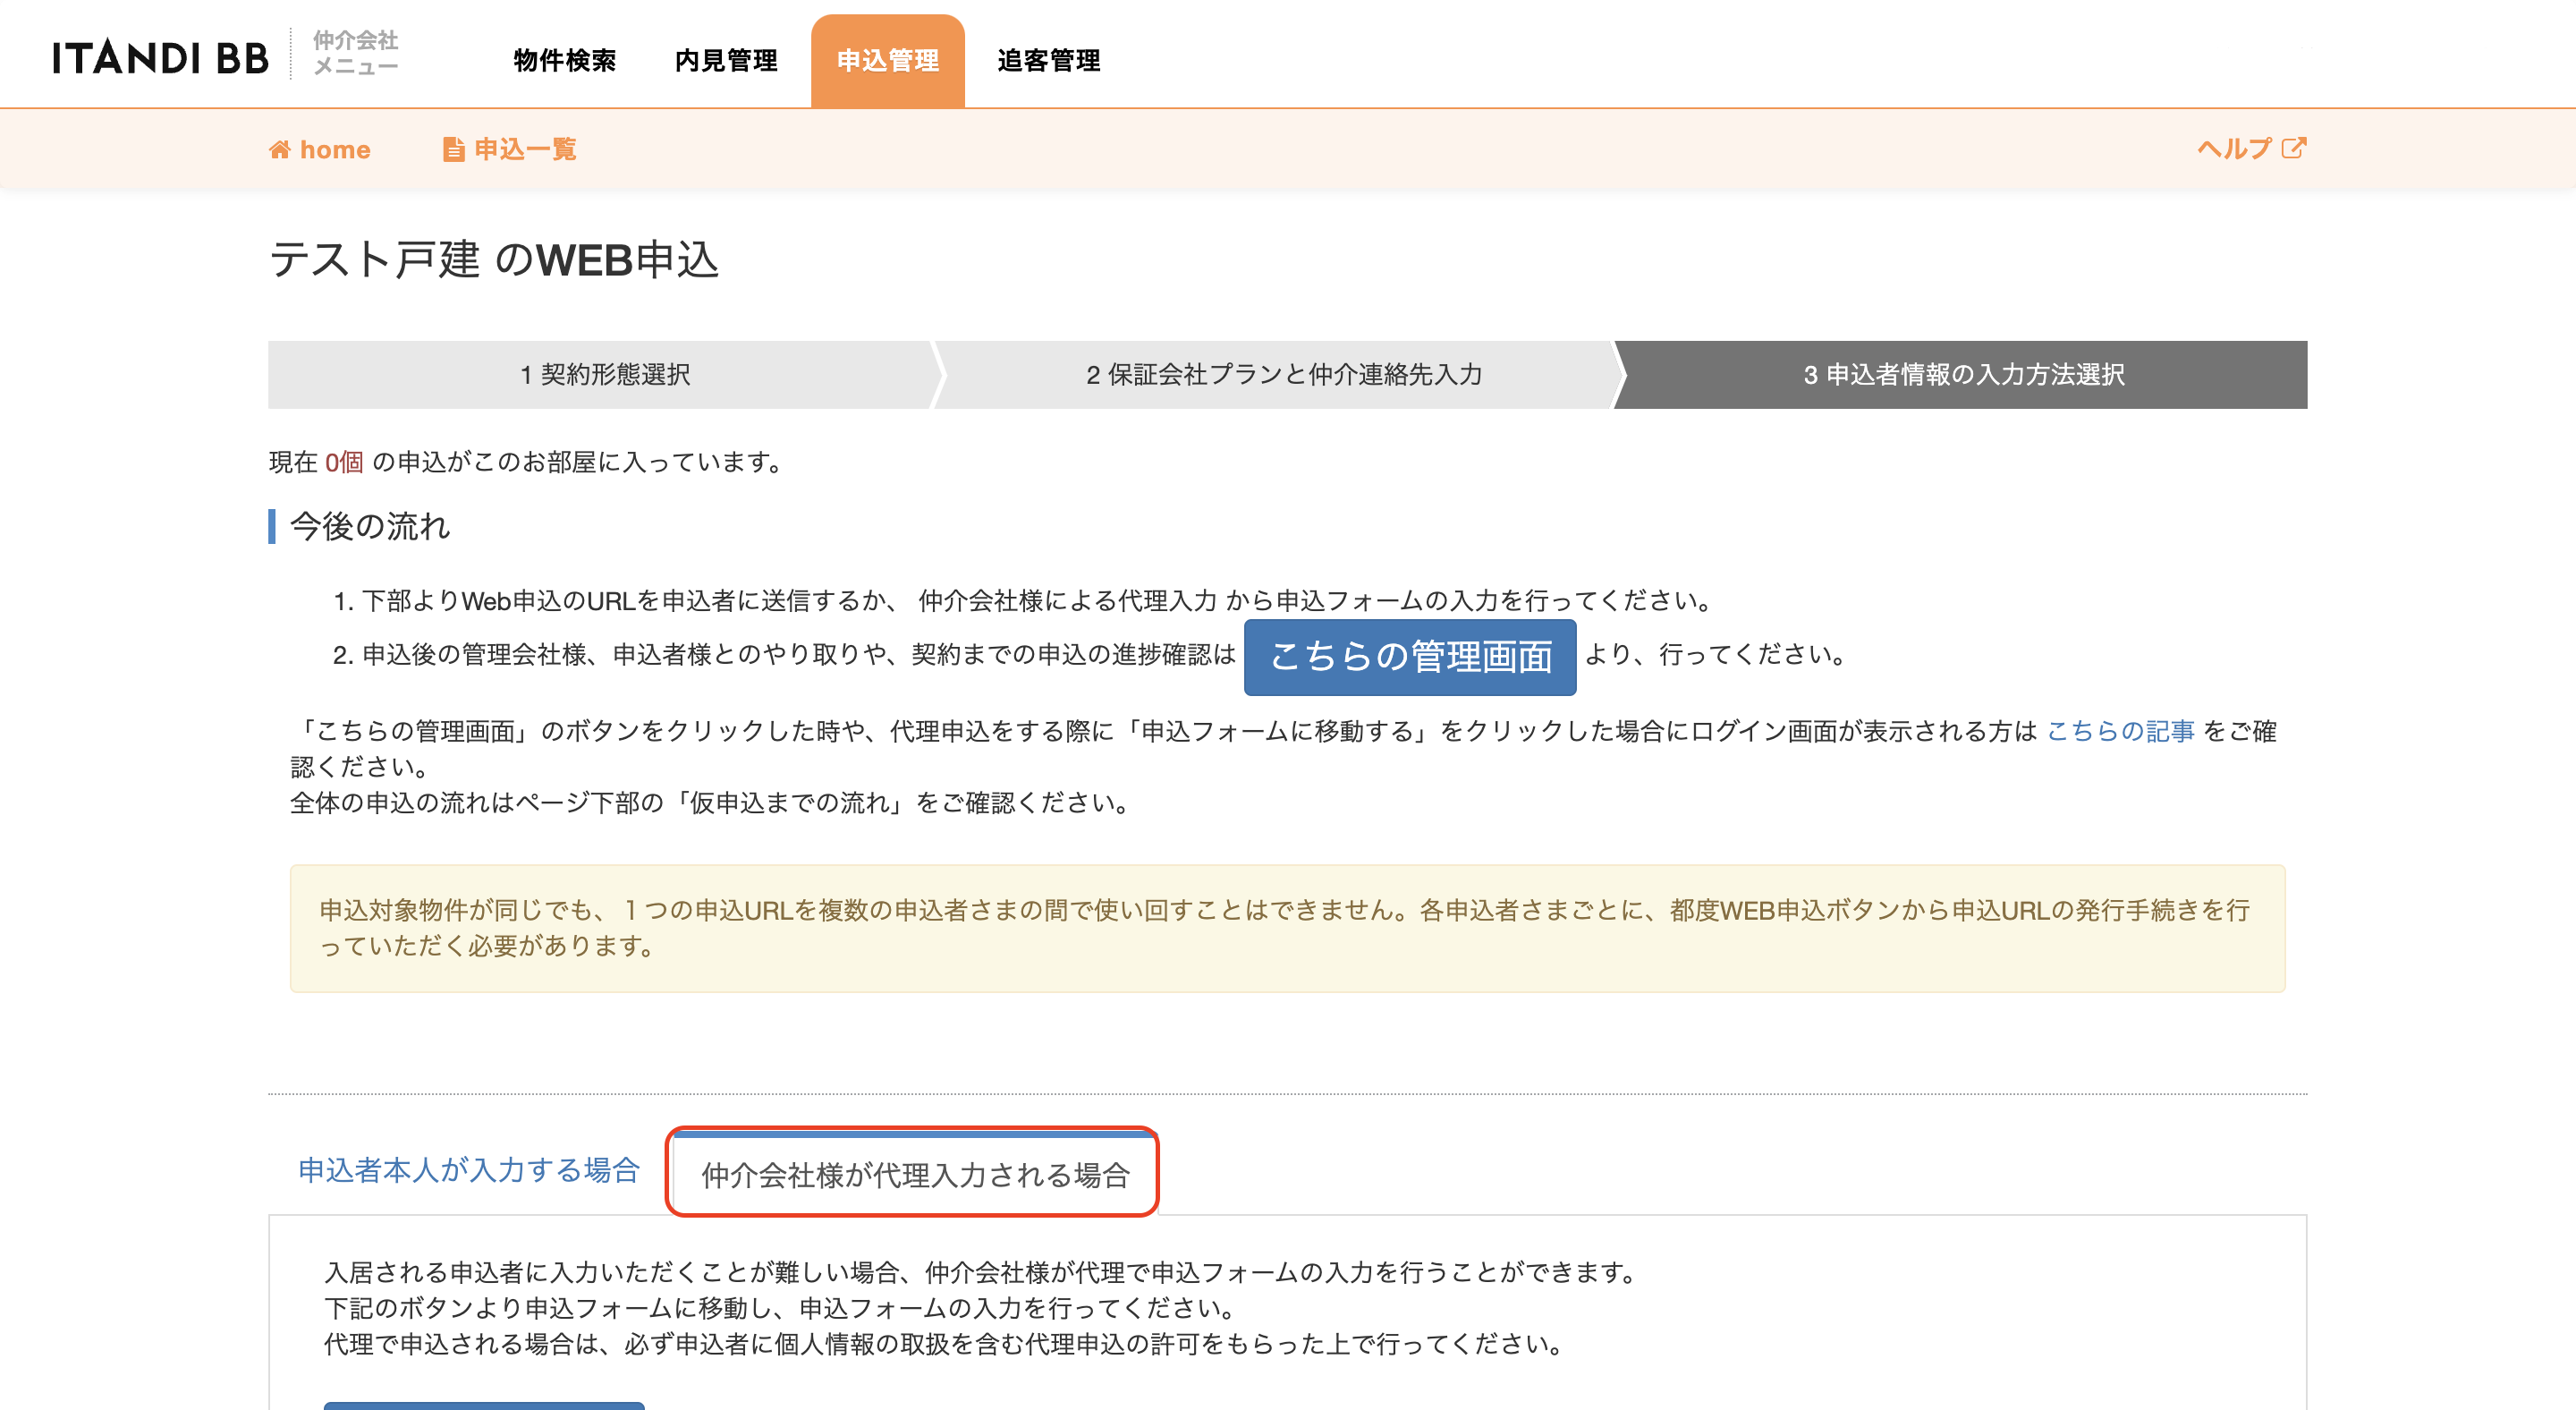Click the 今後の流れ heading

pos(369,526)
